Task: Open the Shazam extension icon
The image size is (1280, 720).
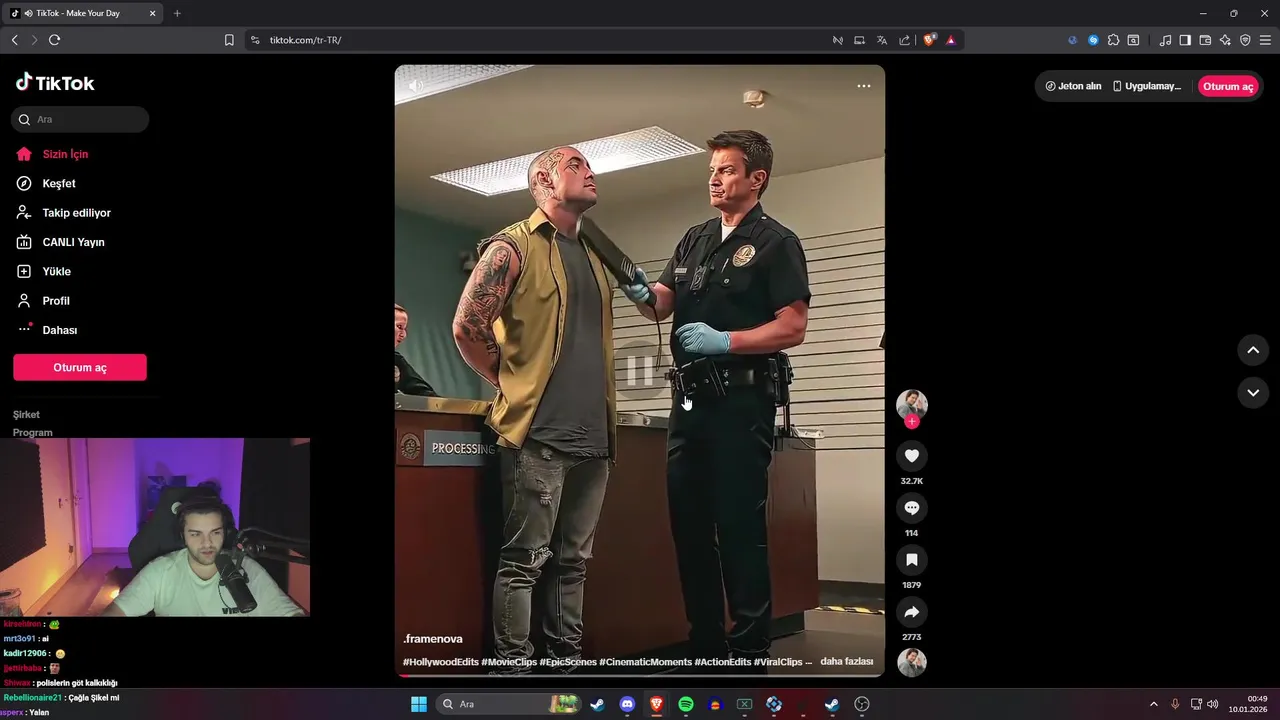Action: click(1093, 40)
